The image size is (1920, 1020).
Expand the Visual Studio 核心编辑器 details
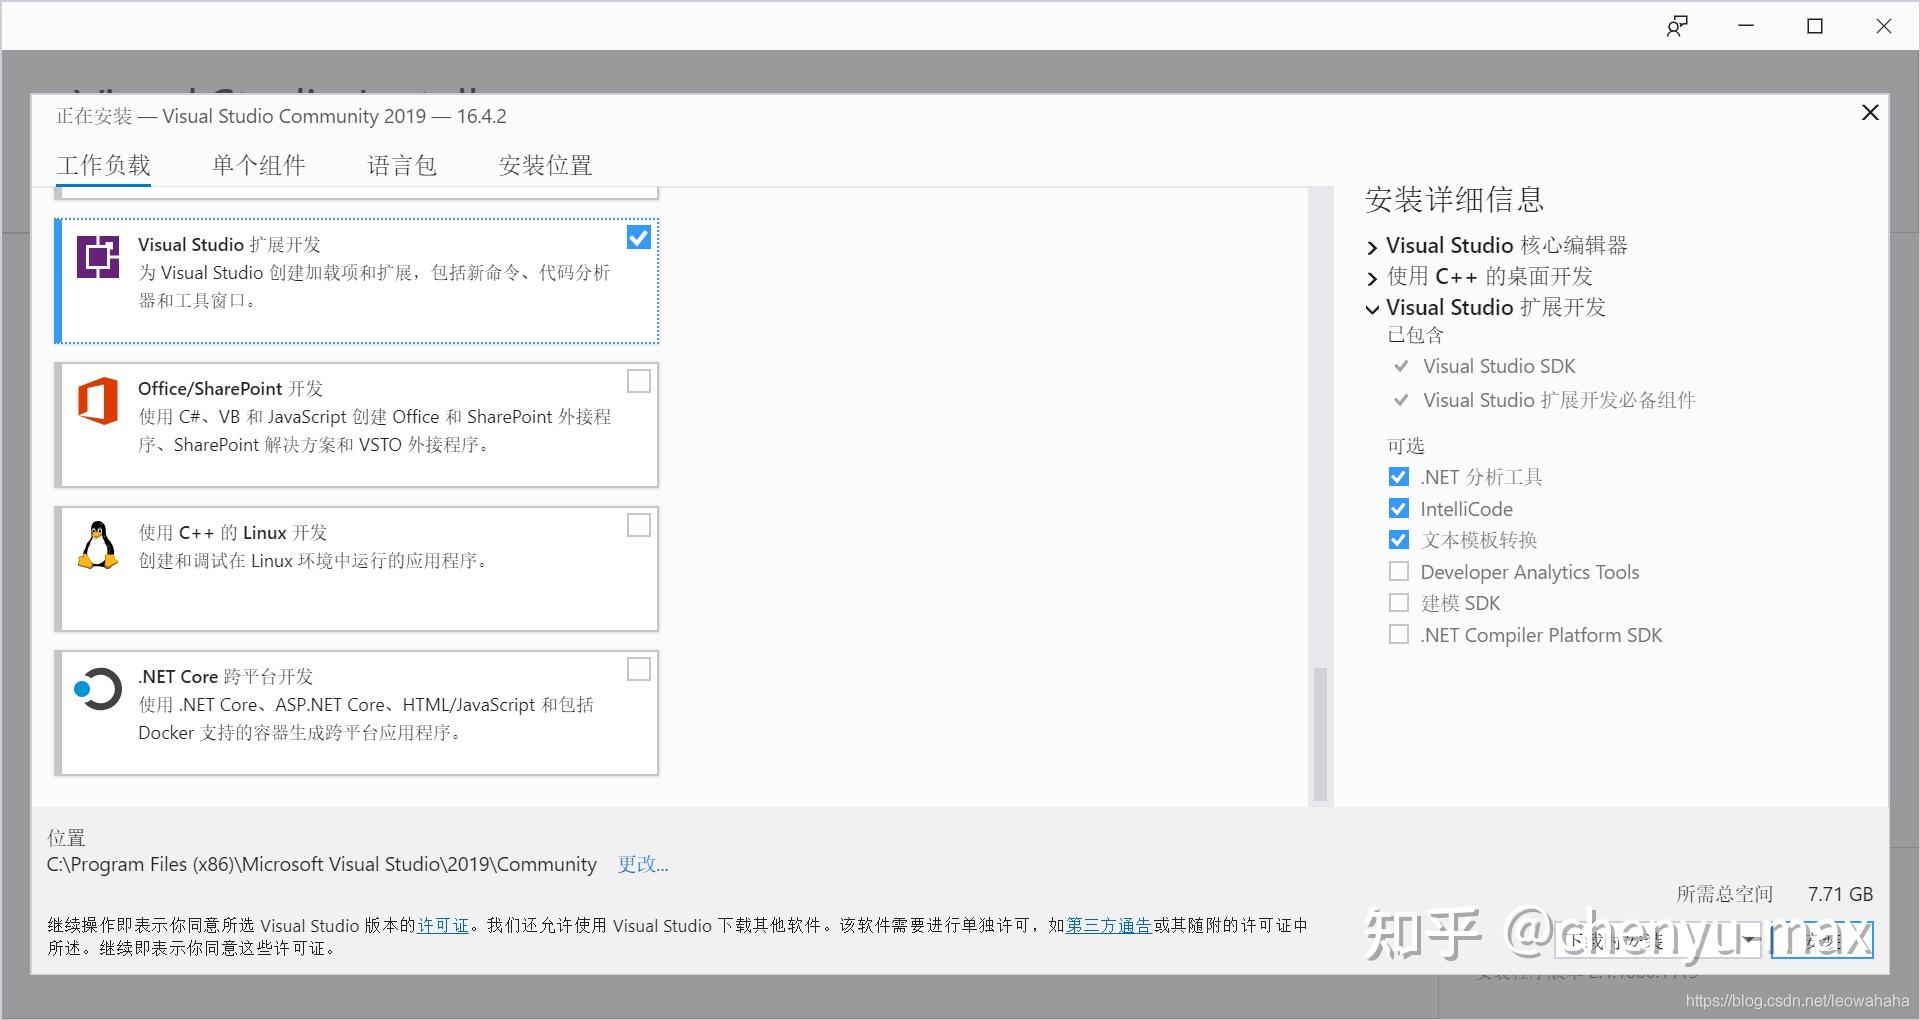(1373, 247)
